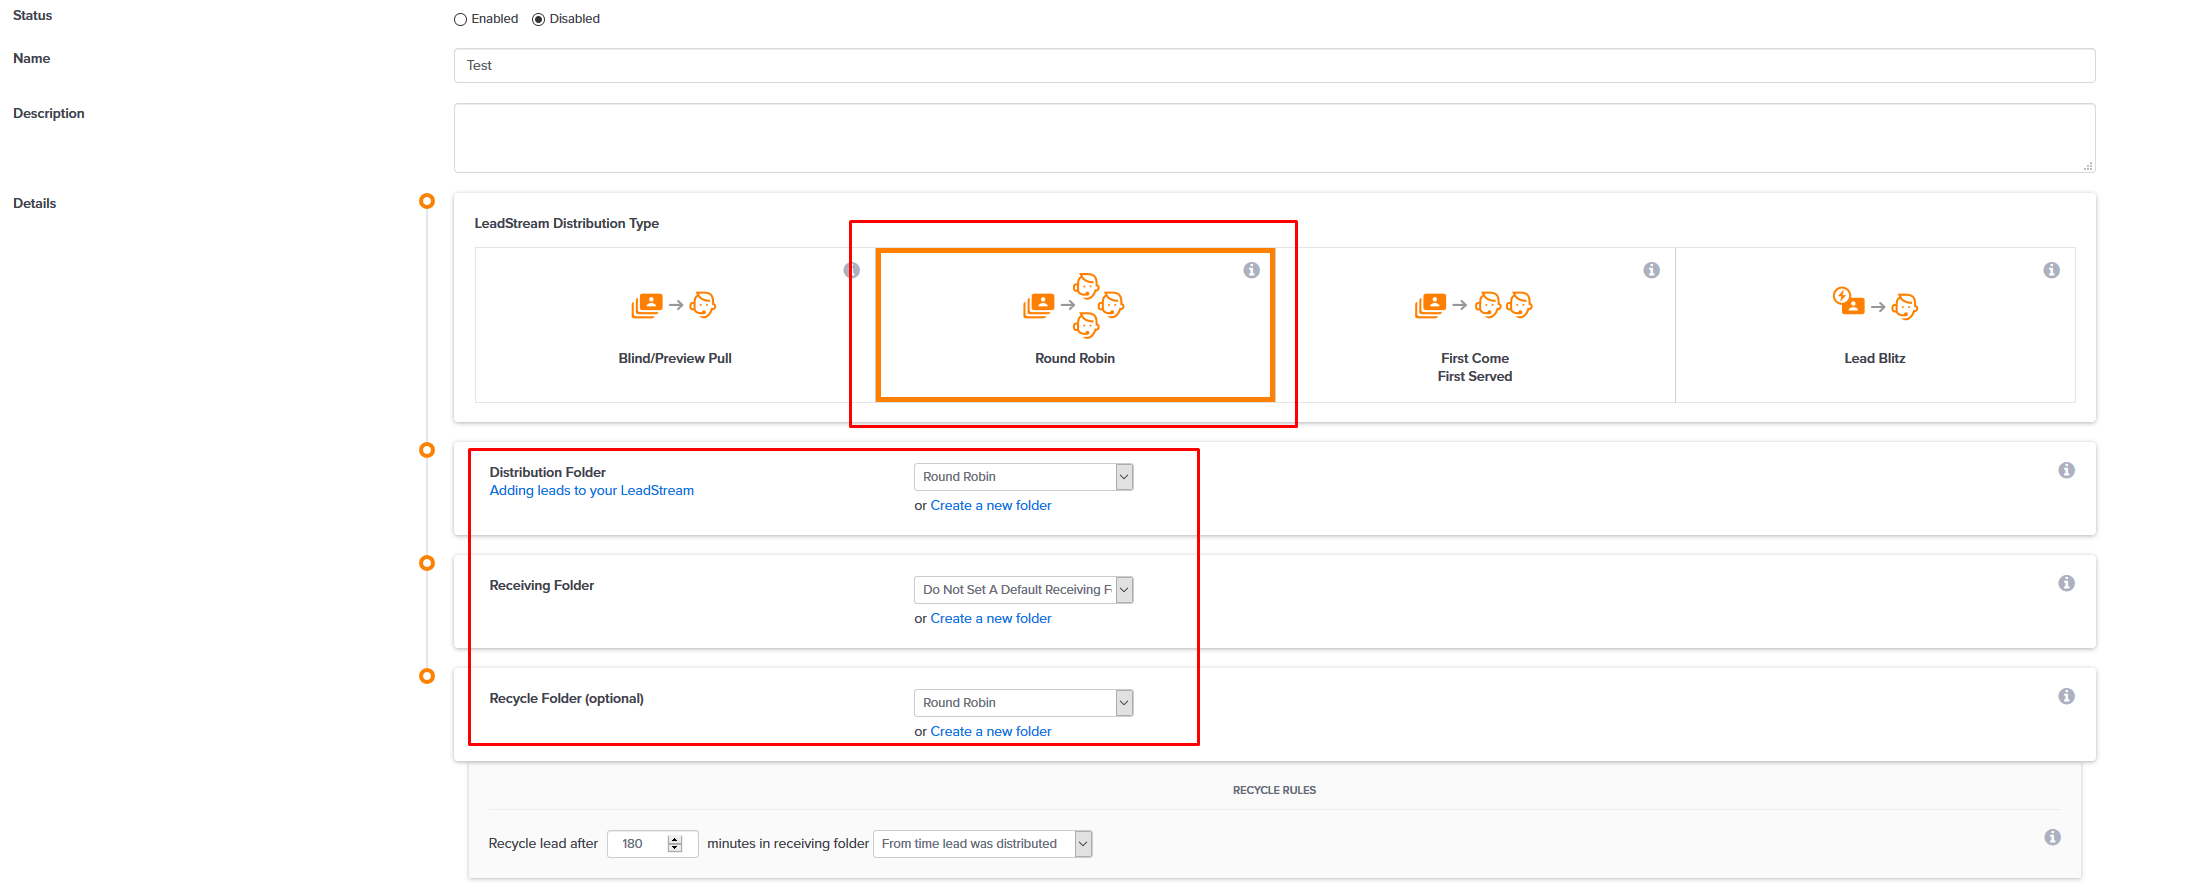Click the stepper arrows on the 180 minutes field
Image resolution: width=2193 pixels, height=892 pixels.
pos(675,844)
